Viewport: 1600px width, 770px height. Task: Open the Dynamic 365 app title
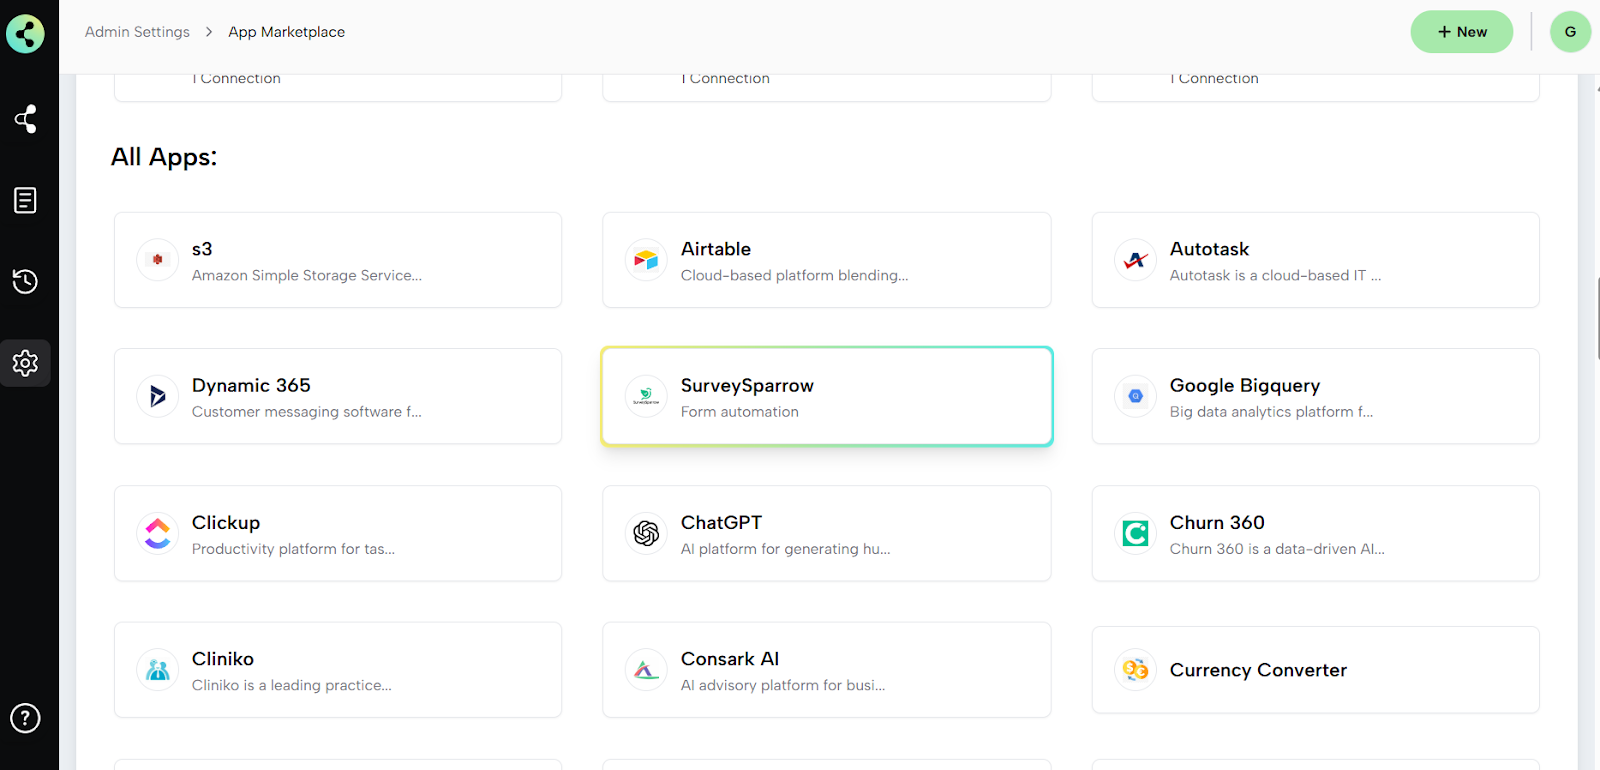pos(251,385)
